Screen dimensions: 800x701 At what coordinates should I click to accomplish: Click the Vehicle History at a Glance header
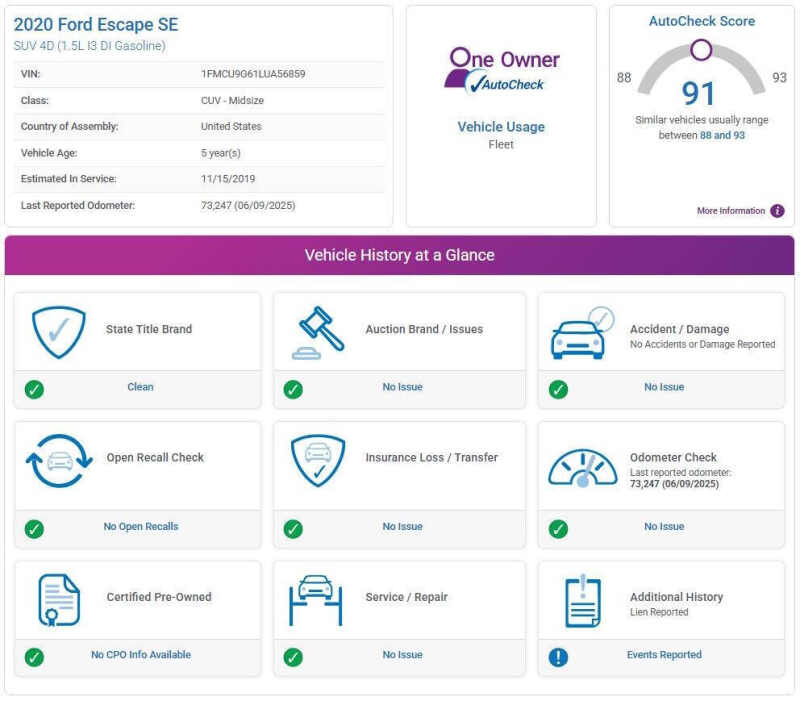(x=399, y=255)
